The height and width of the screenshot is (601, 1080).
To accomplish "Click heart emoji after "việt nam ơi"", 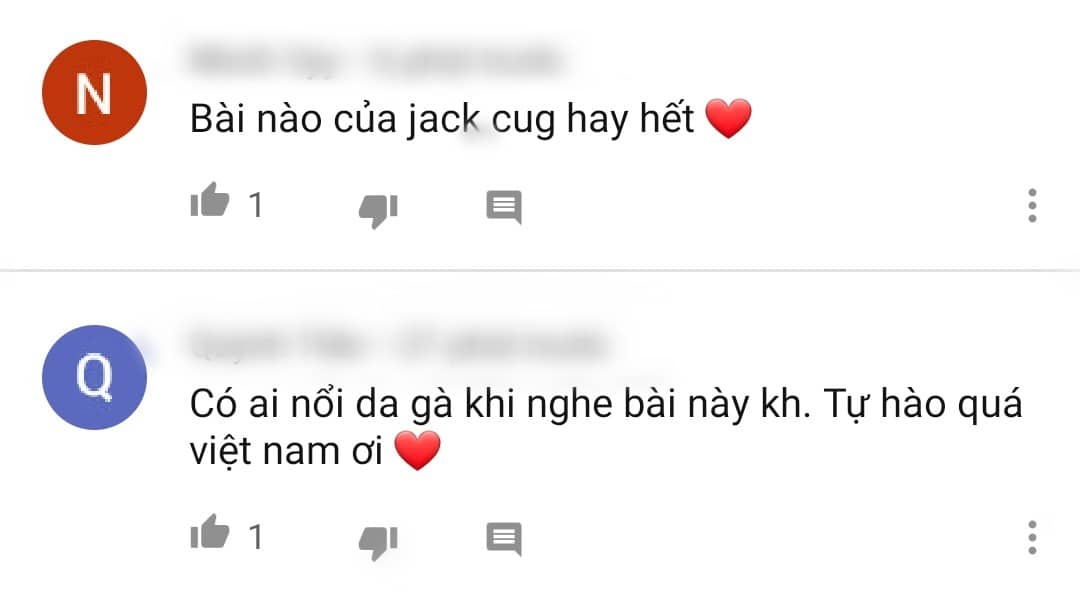I will click(417, 451).
